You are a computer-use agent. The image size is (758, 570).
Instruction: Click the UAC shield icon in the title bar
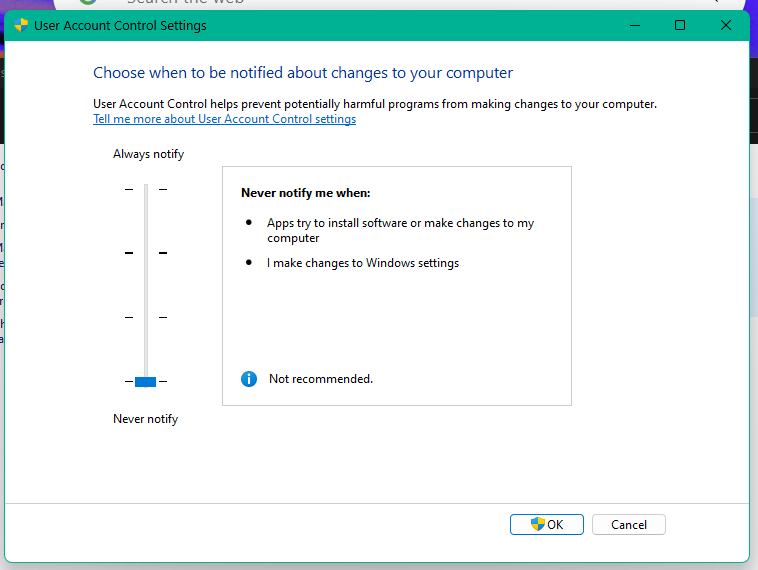21,25
